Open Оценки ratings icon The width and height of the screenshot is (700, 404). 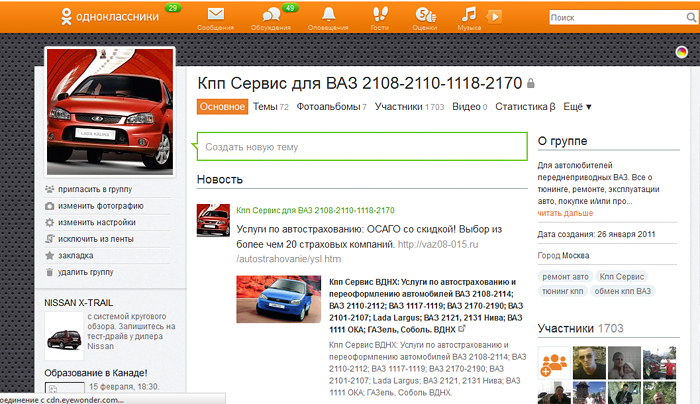coord(425,15)
